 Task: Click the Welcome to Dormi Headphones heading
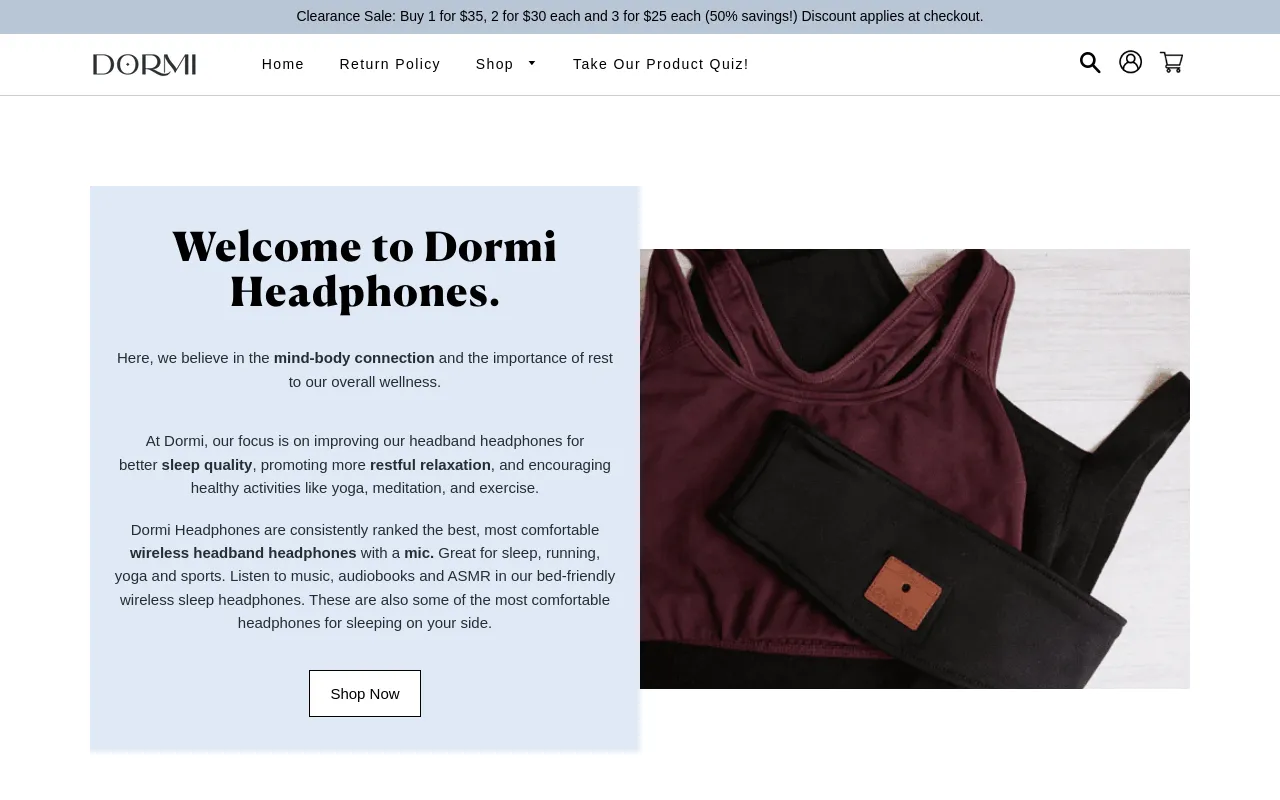(365, 269)
